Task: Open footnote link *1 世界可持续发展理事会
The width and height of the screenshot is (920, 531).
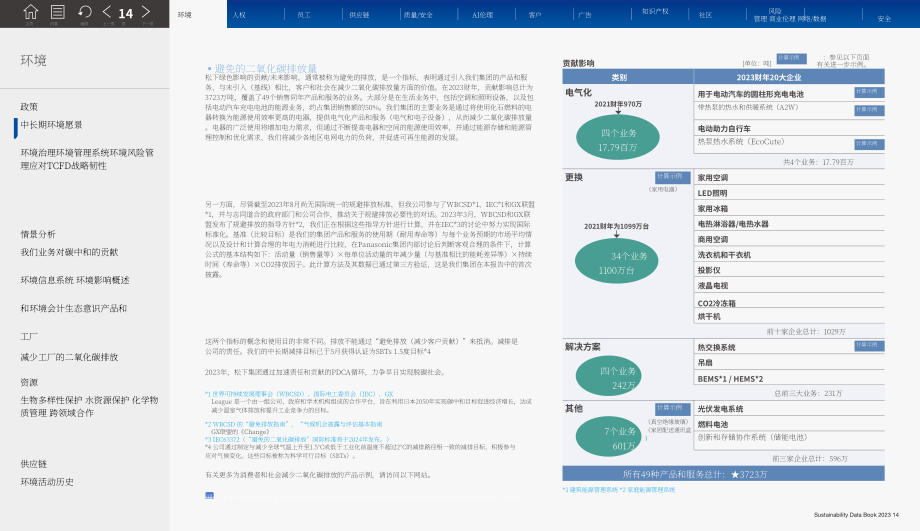Action: (x=299, y=394)
